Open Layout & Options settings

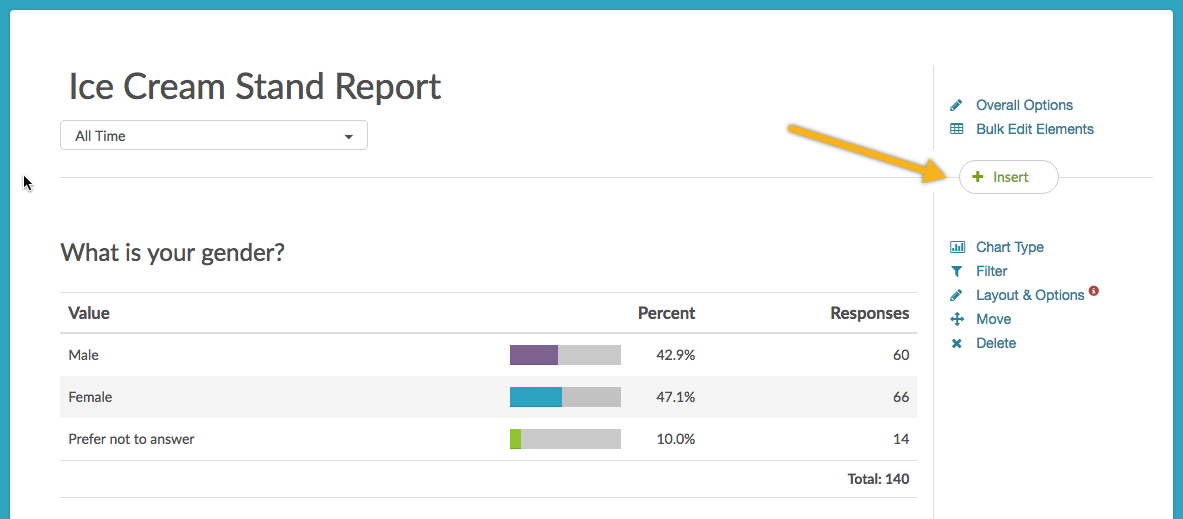tap(1030, 295)
